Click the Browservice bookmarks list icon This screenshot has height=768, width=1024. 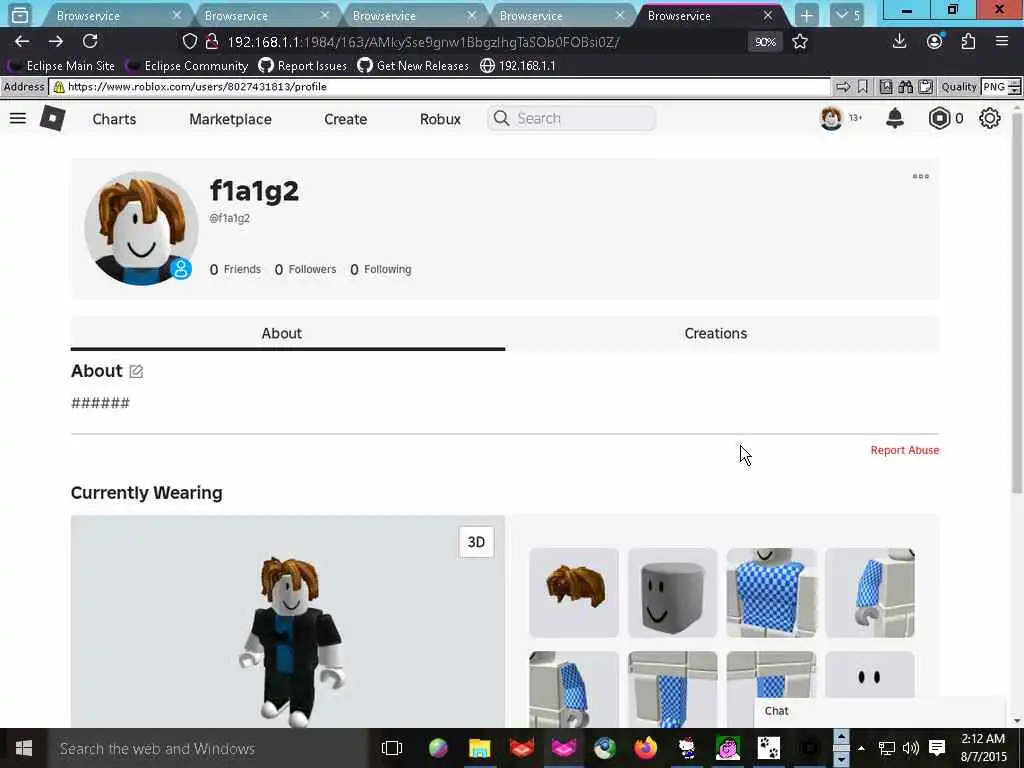tap(886, 87)
